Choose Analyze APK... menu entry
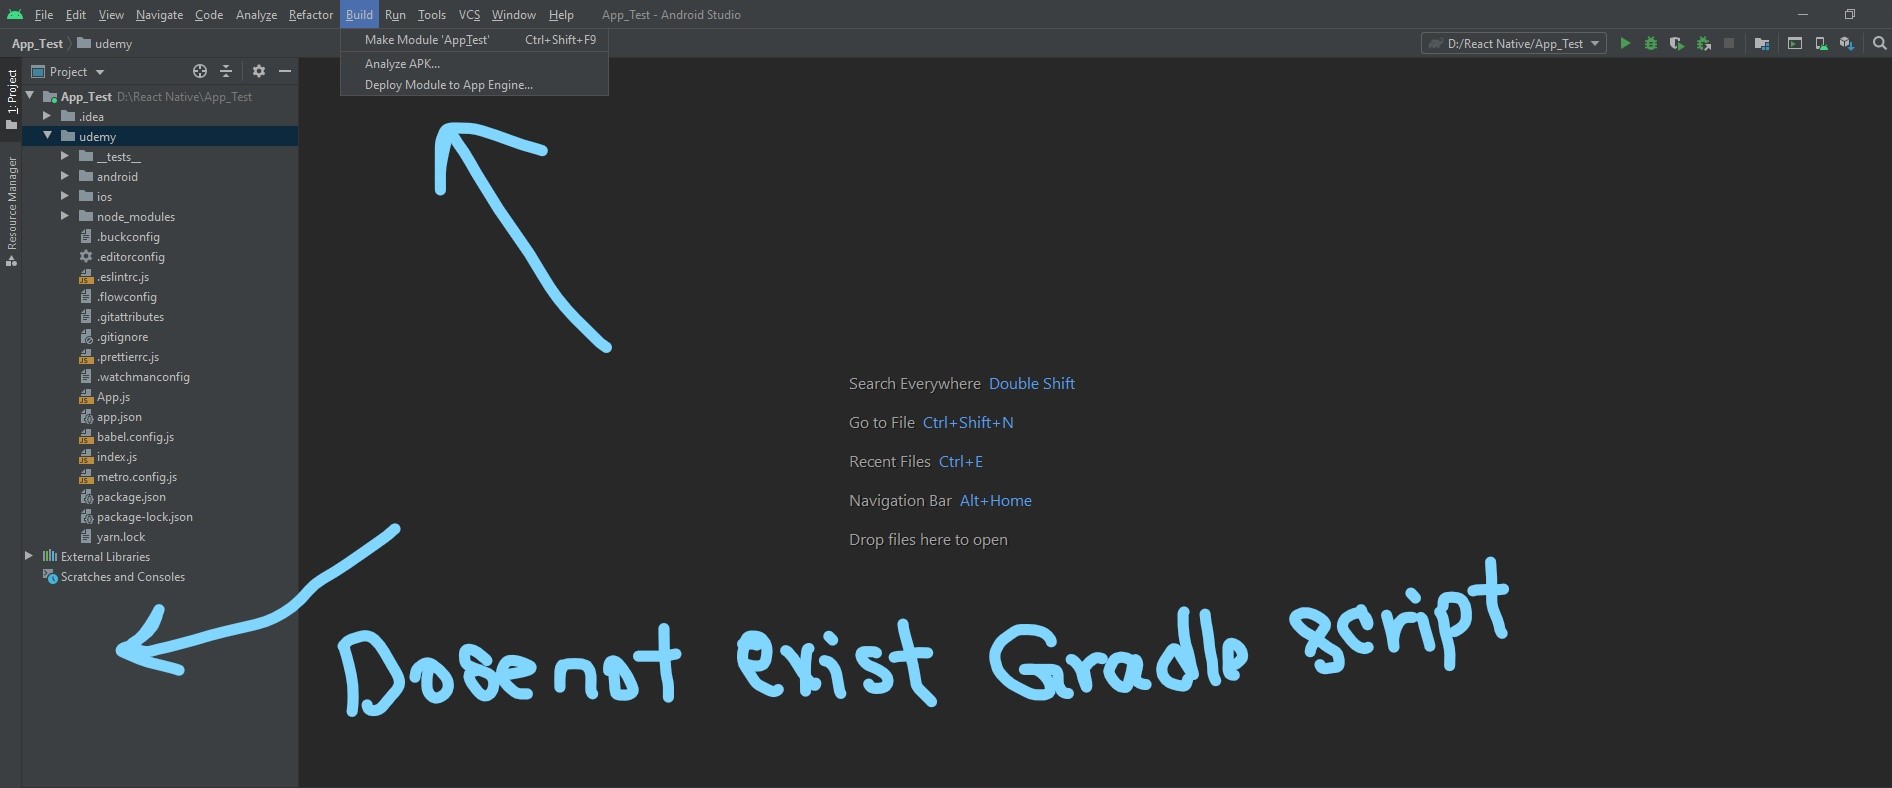 tap(474, 63)
